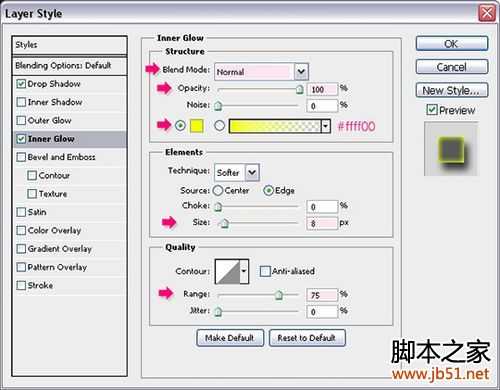500x390 pixels.
Task: Enable the Stroke checkbox
Action: point(21,285)
